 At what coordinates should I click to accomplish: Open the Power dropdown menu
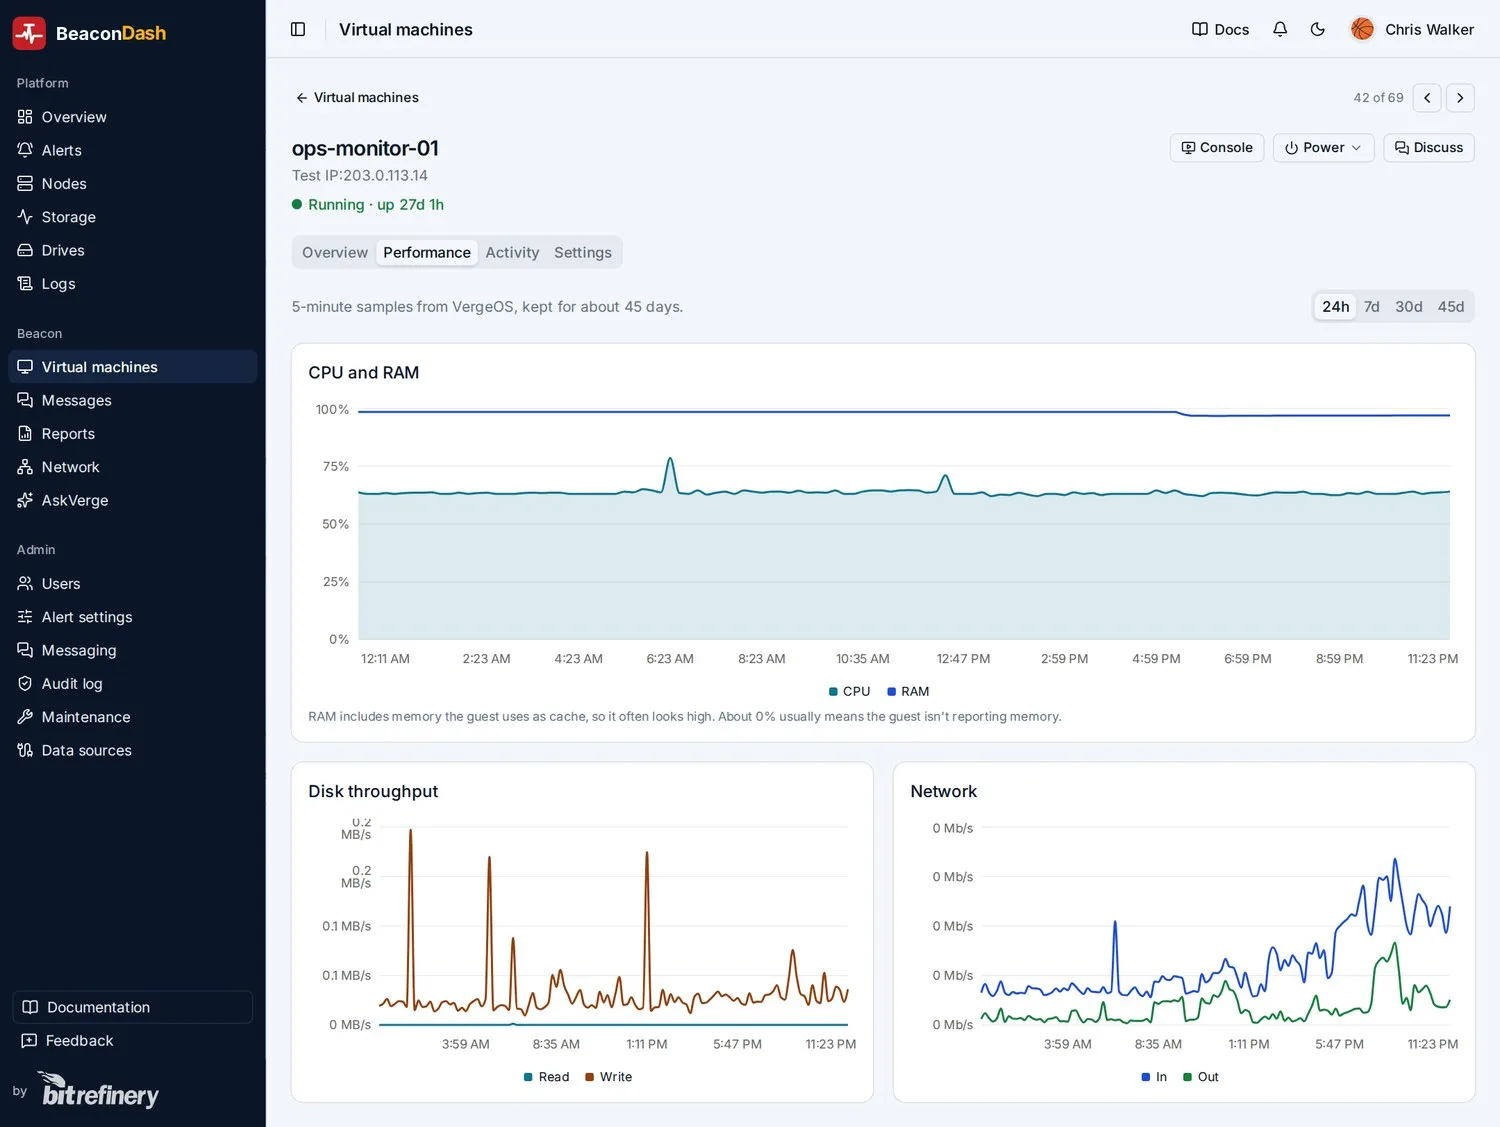[1323, 148]
